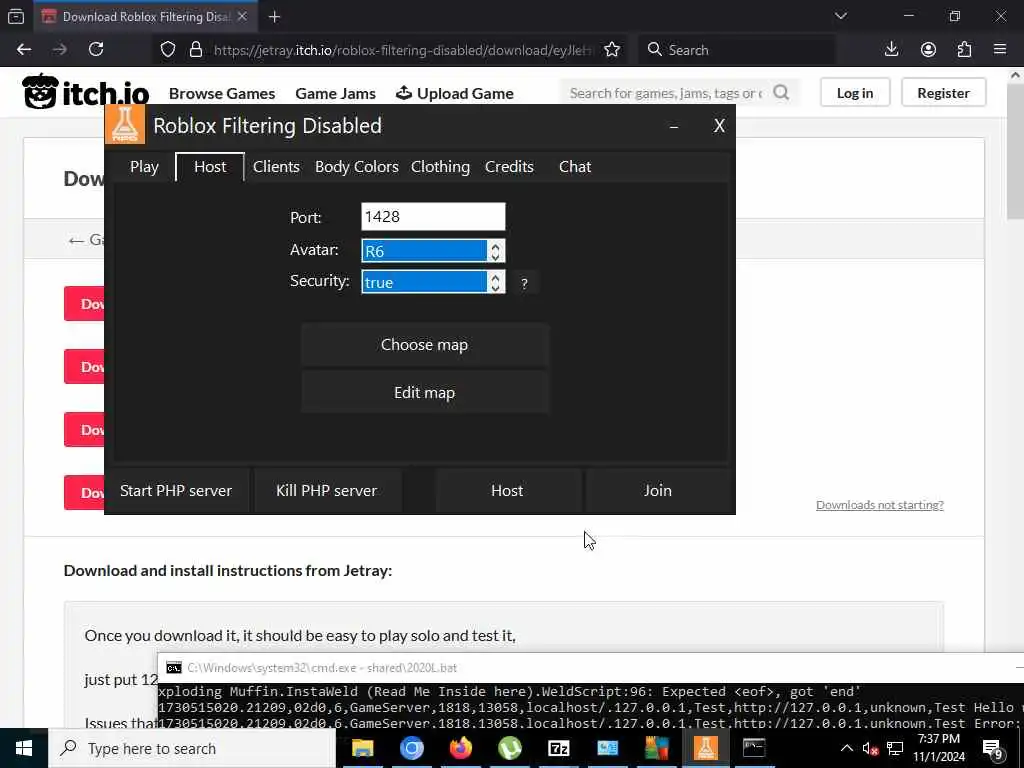This screenshot has width=1024, height=768.
Task: Open the Credits tab
Action: 509,167
